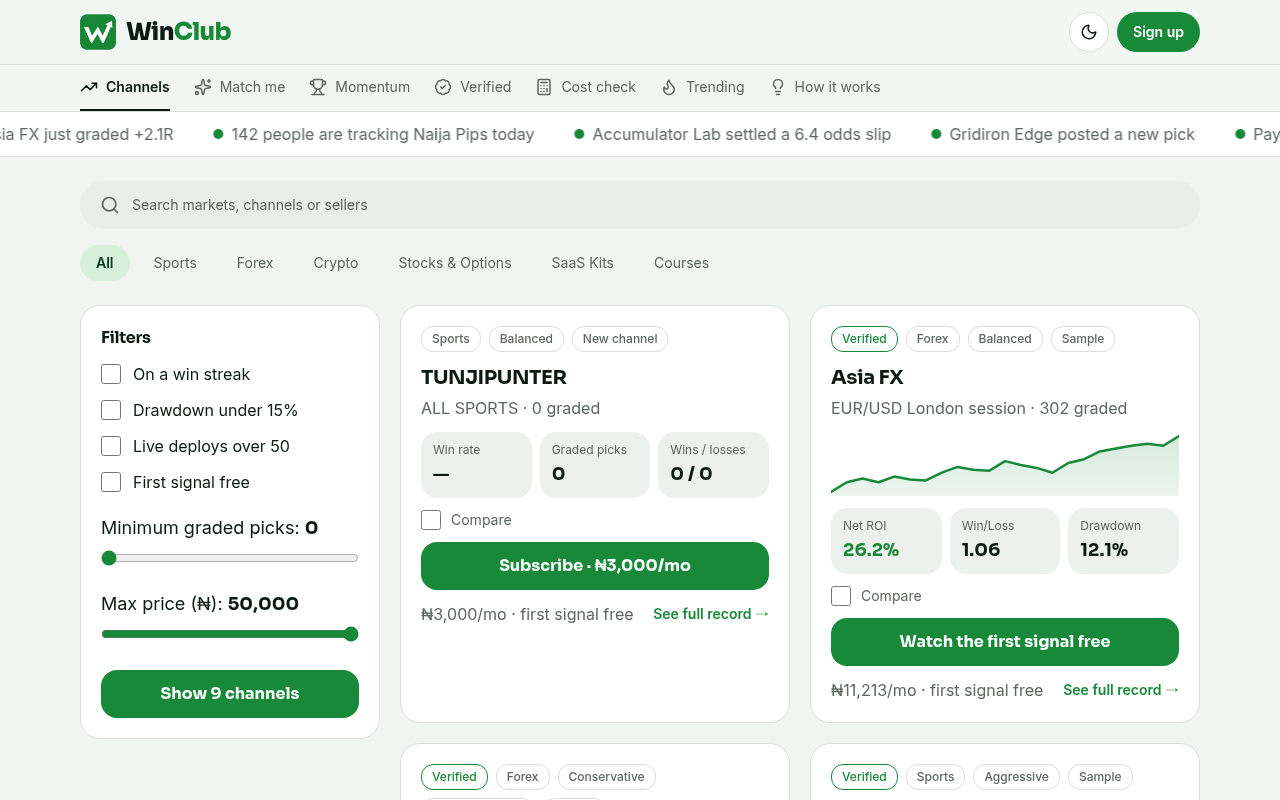Check Drawdown under 15% filter
Image resolution: width=1280 pixels, height=800 pixels.
111,410
